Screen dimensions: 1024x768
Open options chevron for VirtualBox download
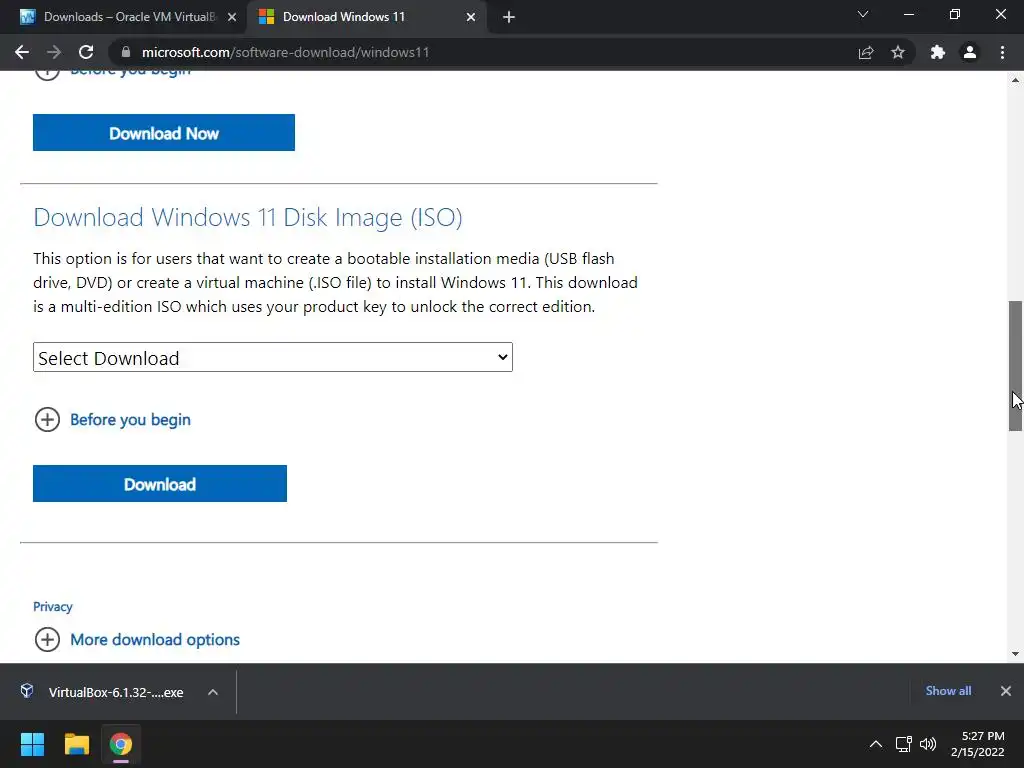pos(213,692)
